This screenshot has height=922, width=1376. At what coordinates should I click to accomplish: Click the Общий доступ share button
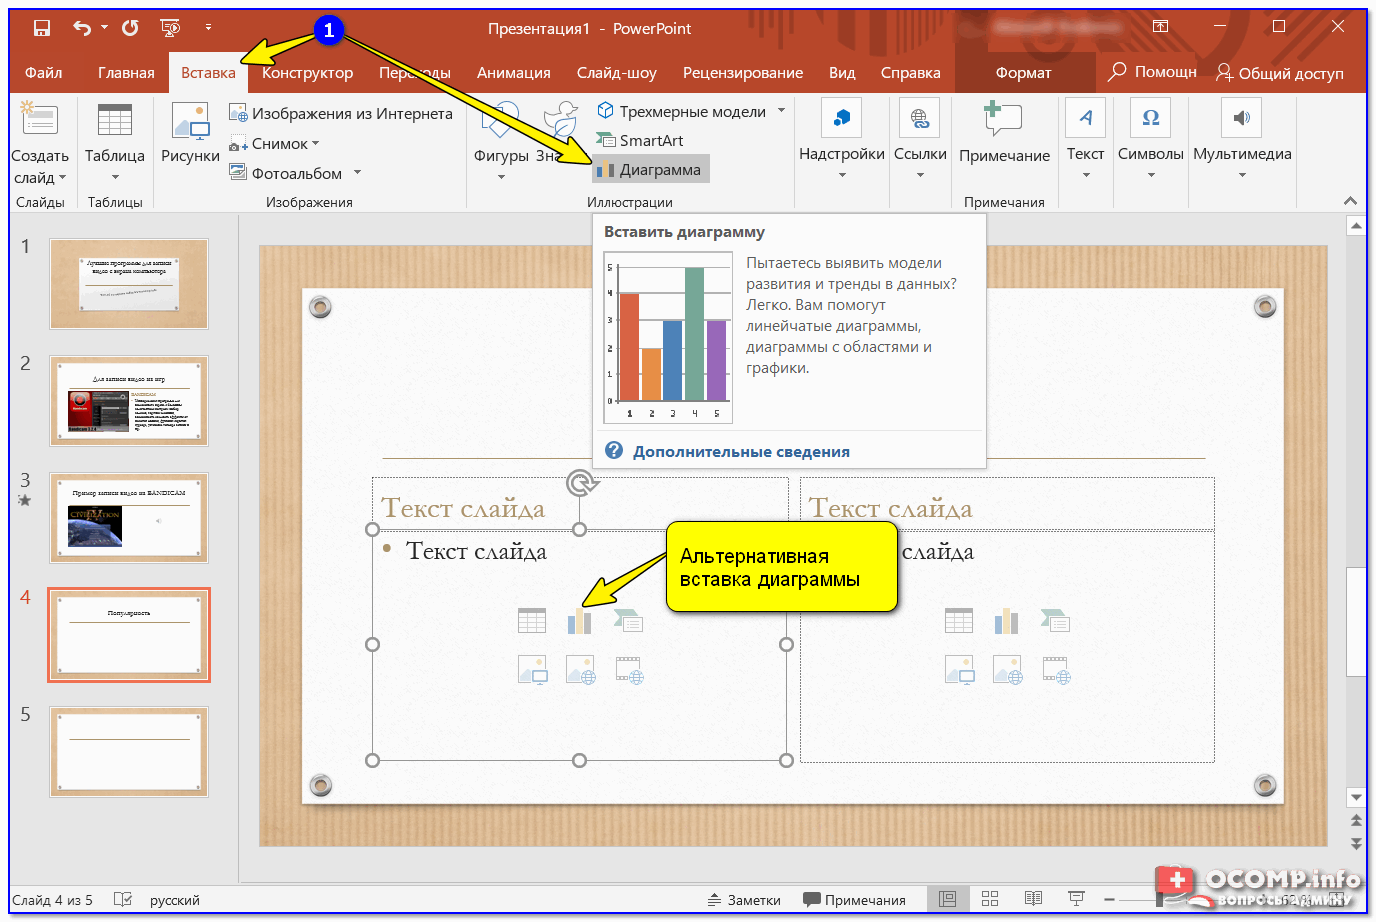coord(1280,72)
